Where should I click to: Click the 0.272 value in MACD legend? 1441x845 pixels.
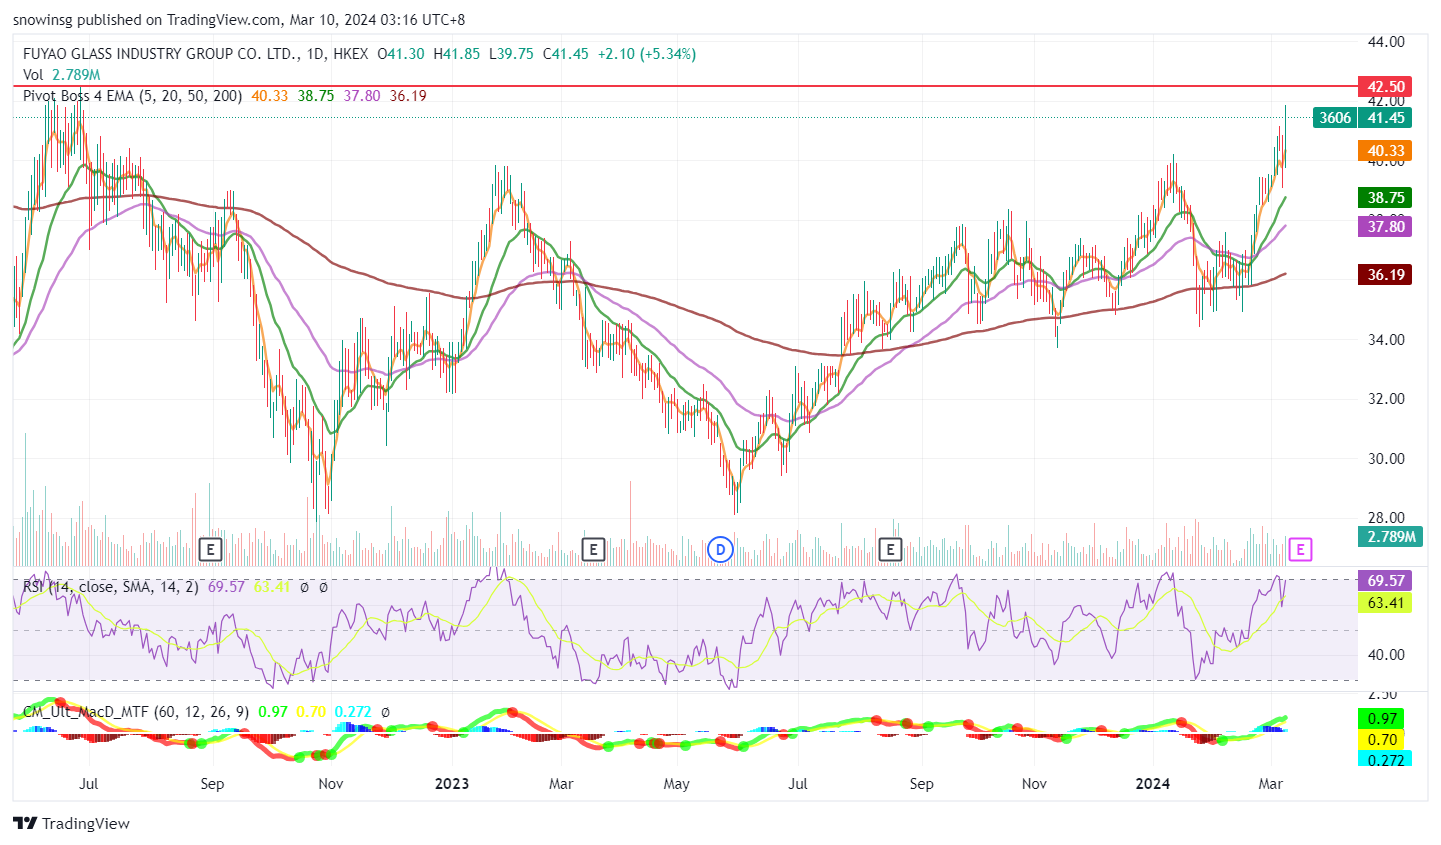tap(353, 712)
